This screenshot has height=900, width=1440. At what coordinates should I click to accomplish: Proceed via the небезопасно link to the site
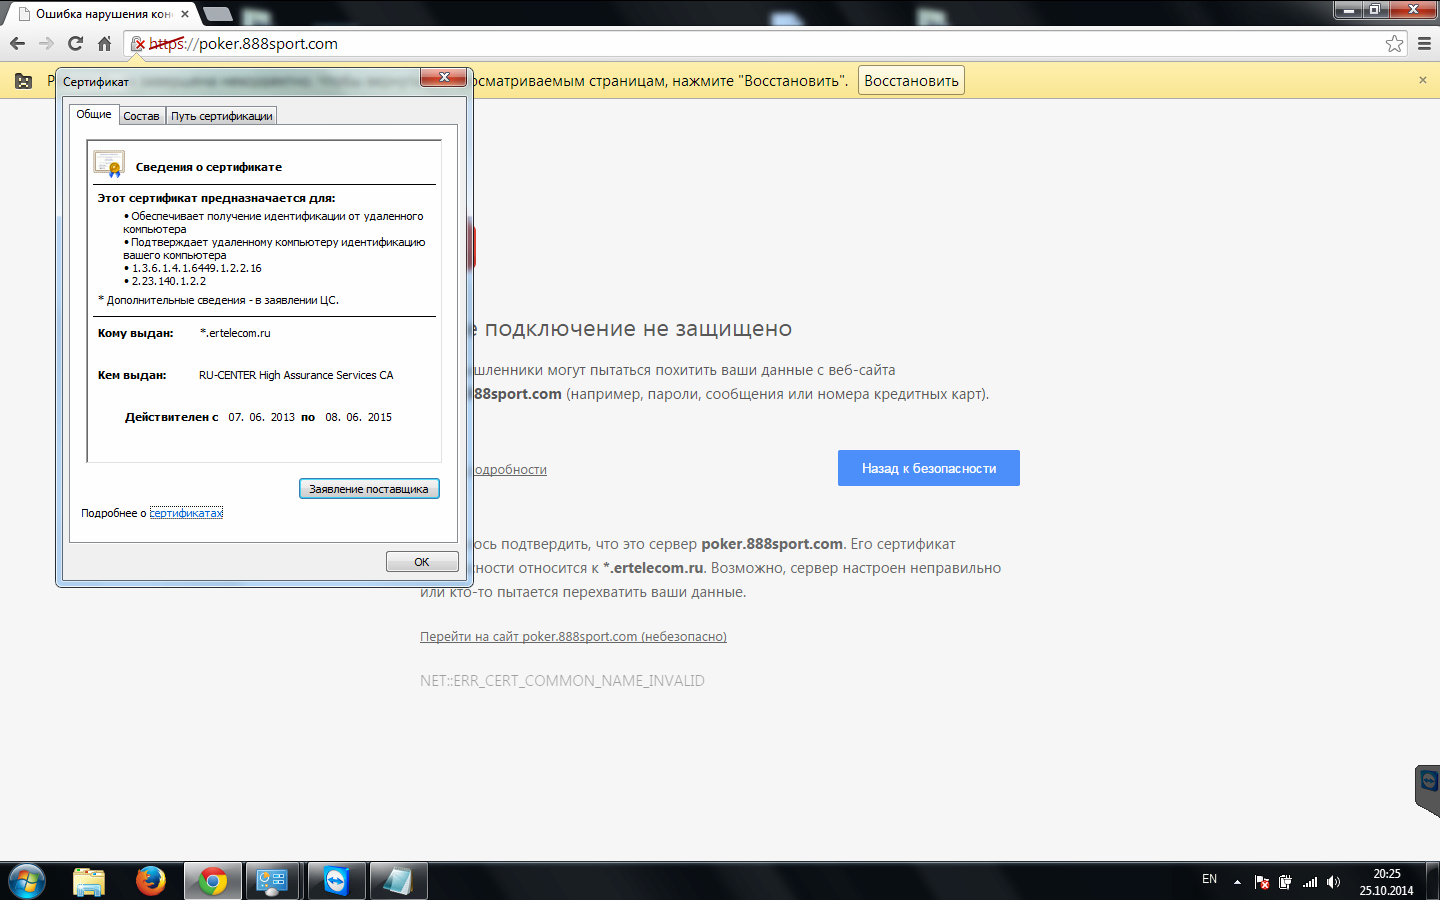click(573, 636)
